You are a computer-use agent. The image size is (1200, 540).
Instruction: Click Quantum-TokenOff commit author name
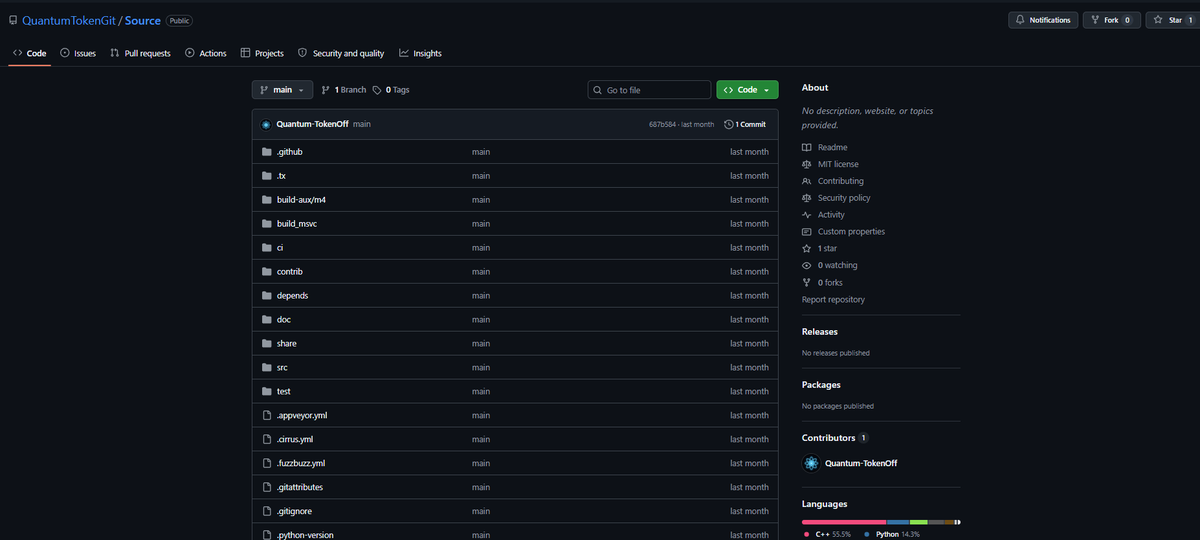312,124
